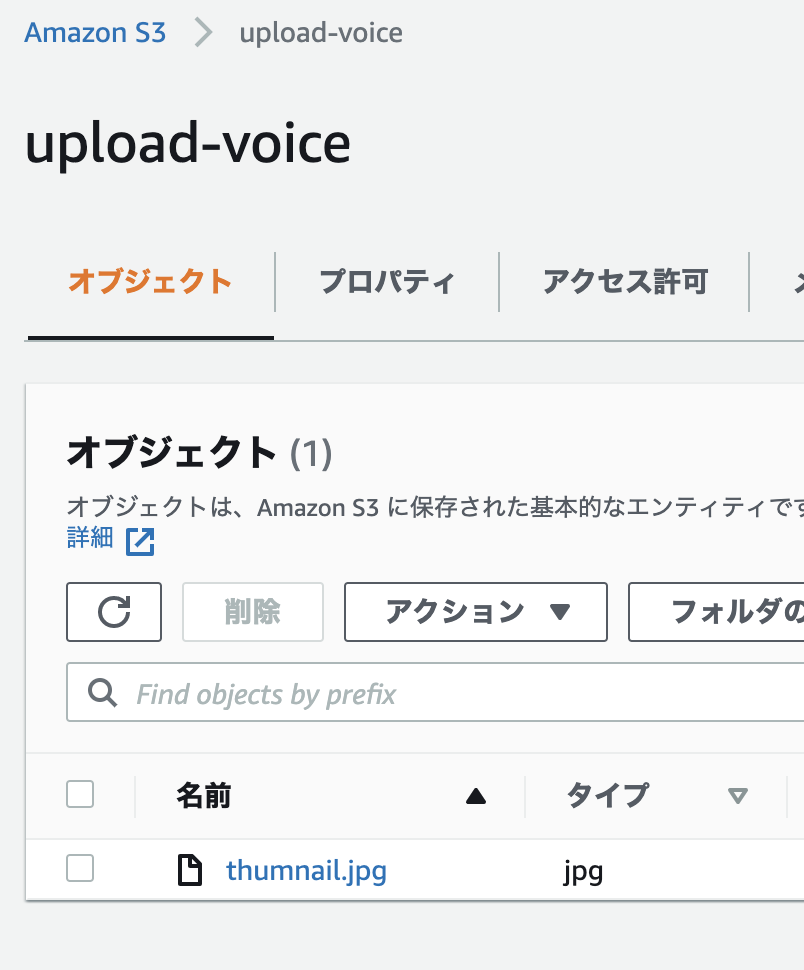Open the タイプ column filter dropdown
804x970 pixels.
pyautogui.click(x=737, y=797)
